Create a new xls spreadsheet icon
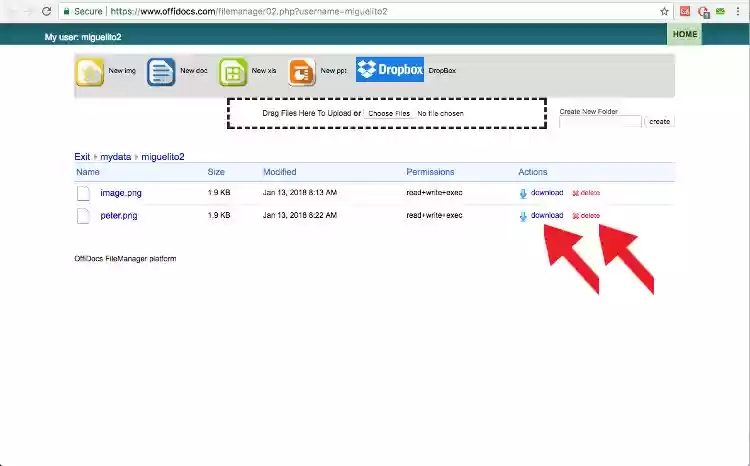This screenshot has height=466, width=750. coord(233,72)
